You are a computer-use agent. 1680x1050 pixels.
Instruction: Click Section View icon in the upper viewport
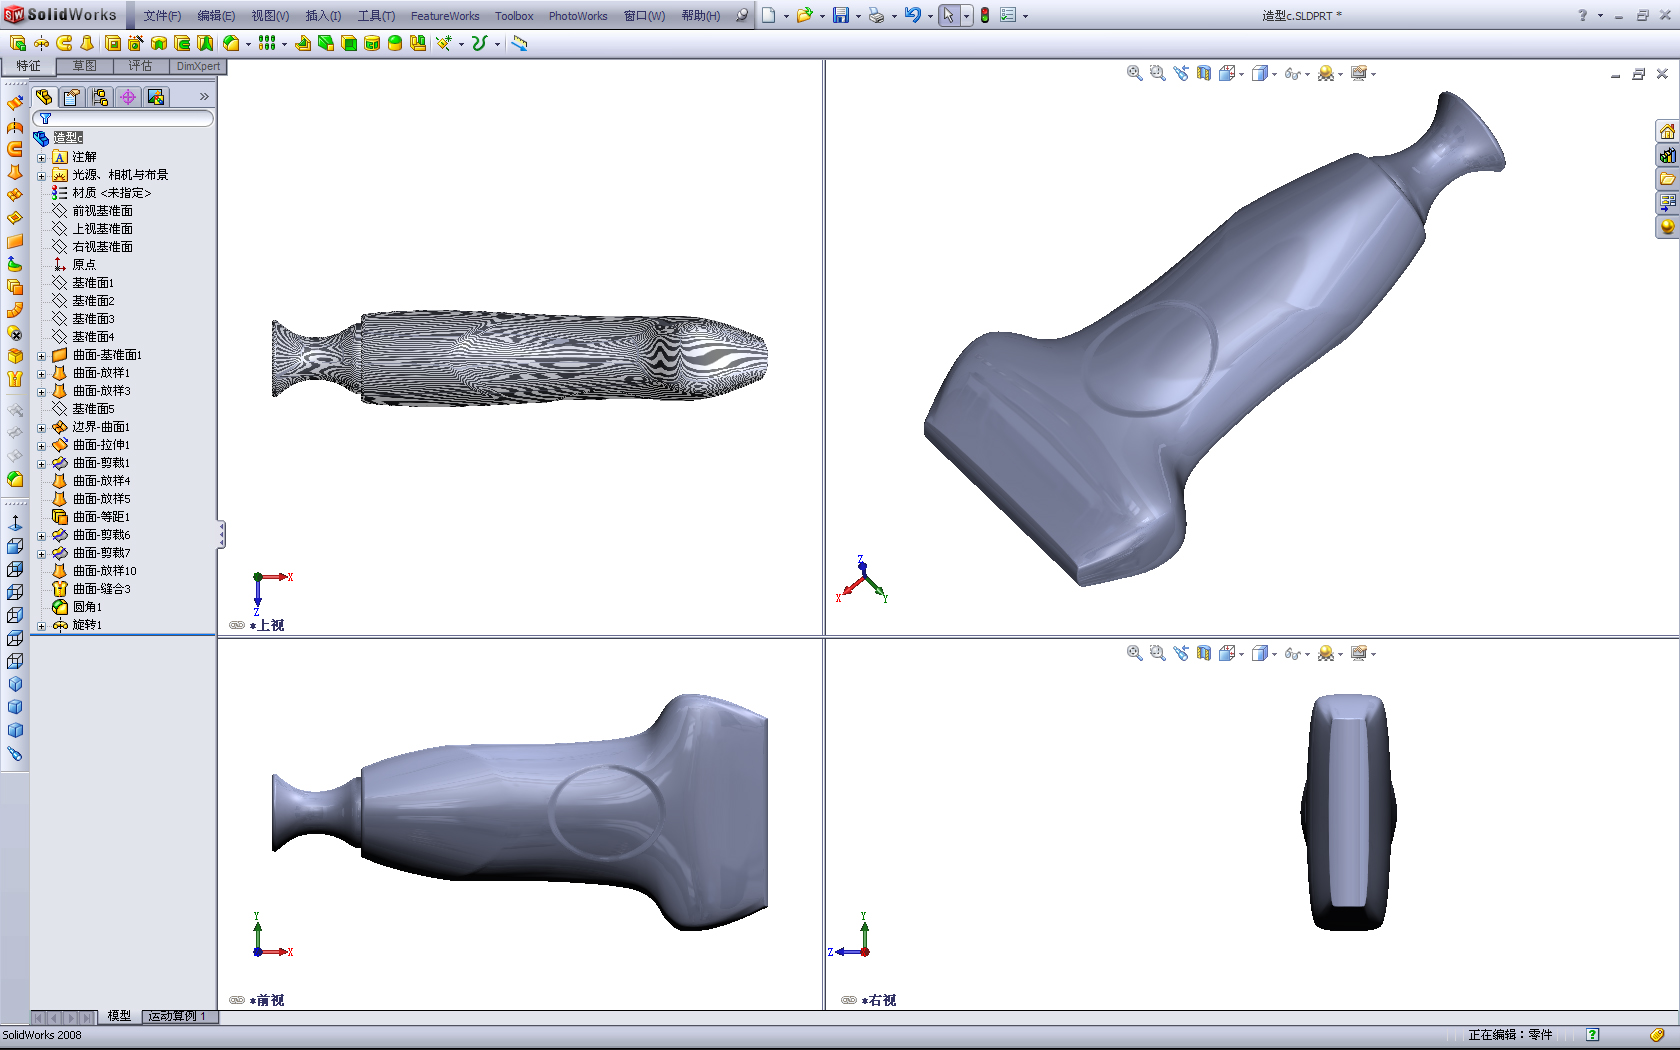point(1204,73)
